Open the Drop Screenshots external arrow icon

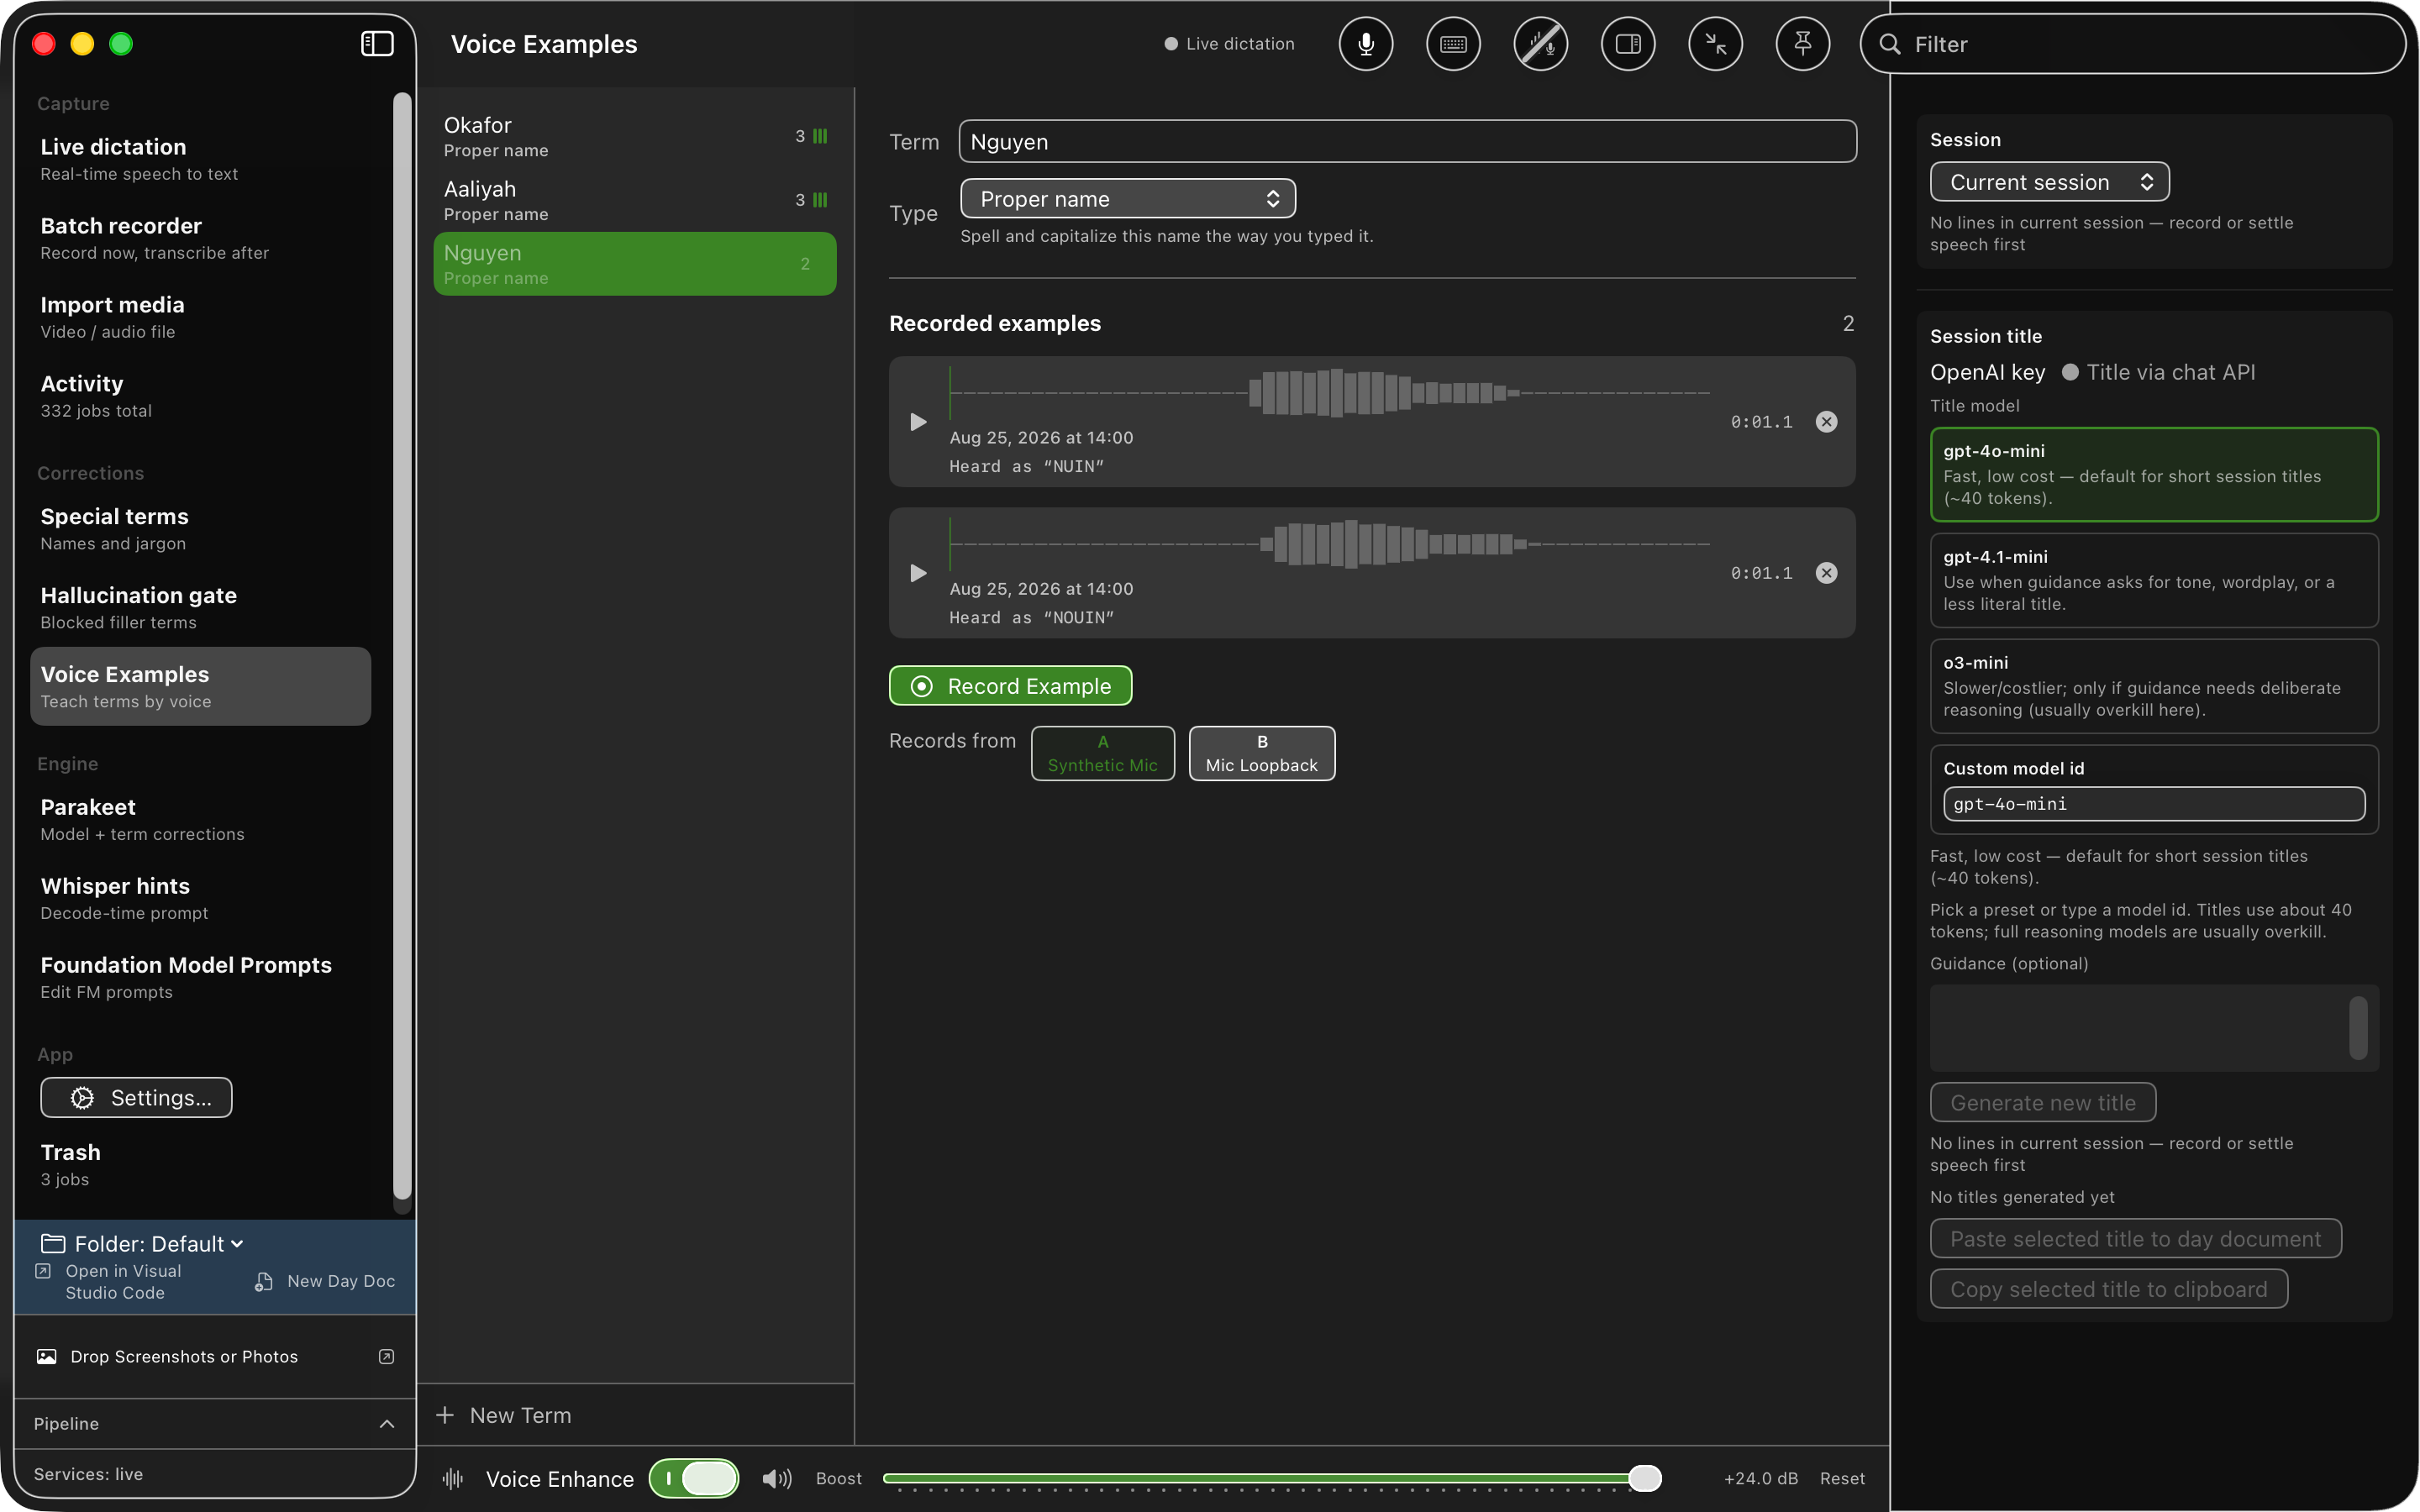(x=387, y=1356)
